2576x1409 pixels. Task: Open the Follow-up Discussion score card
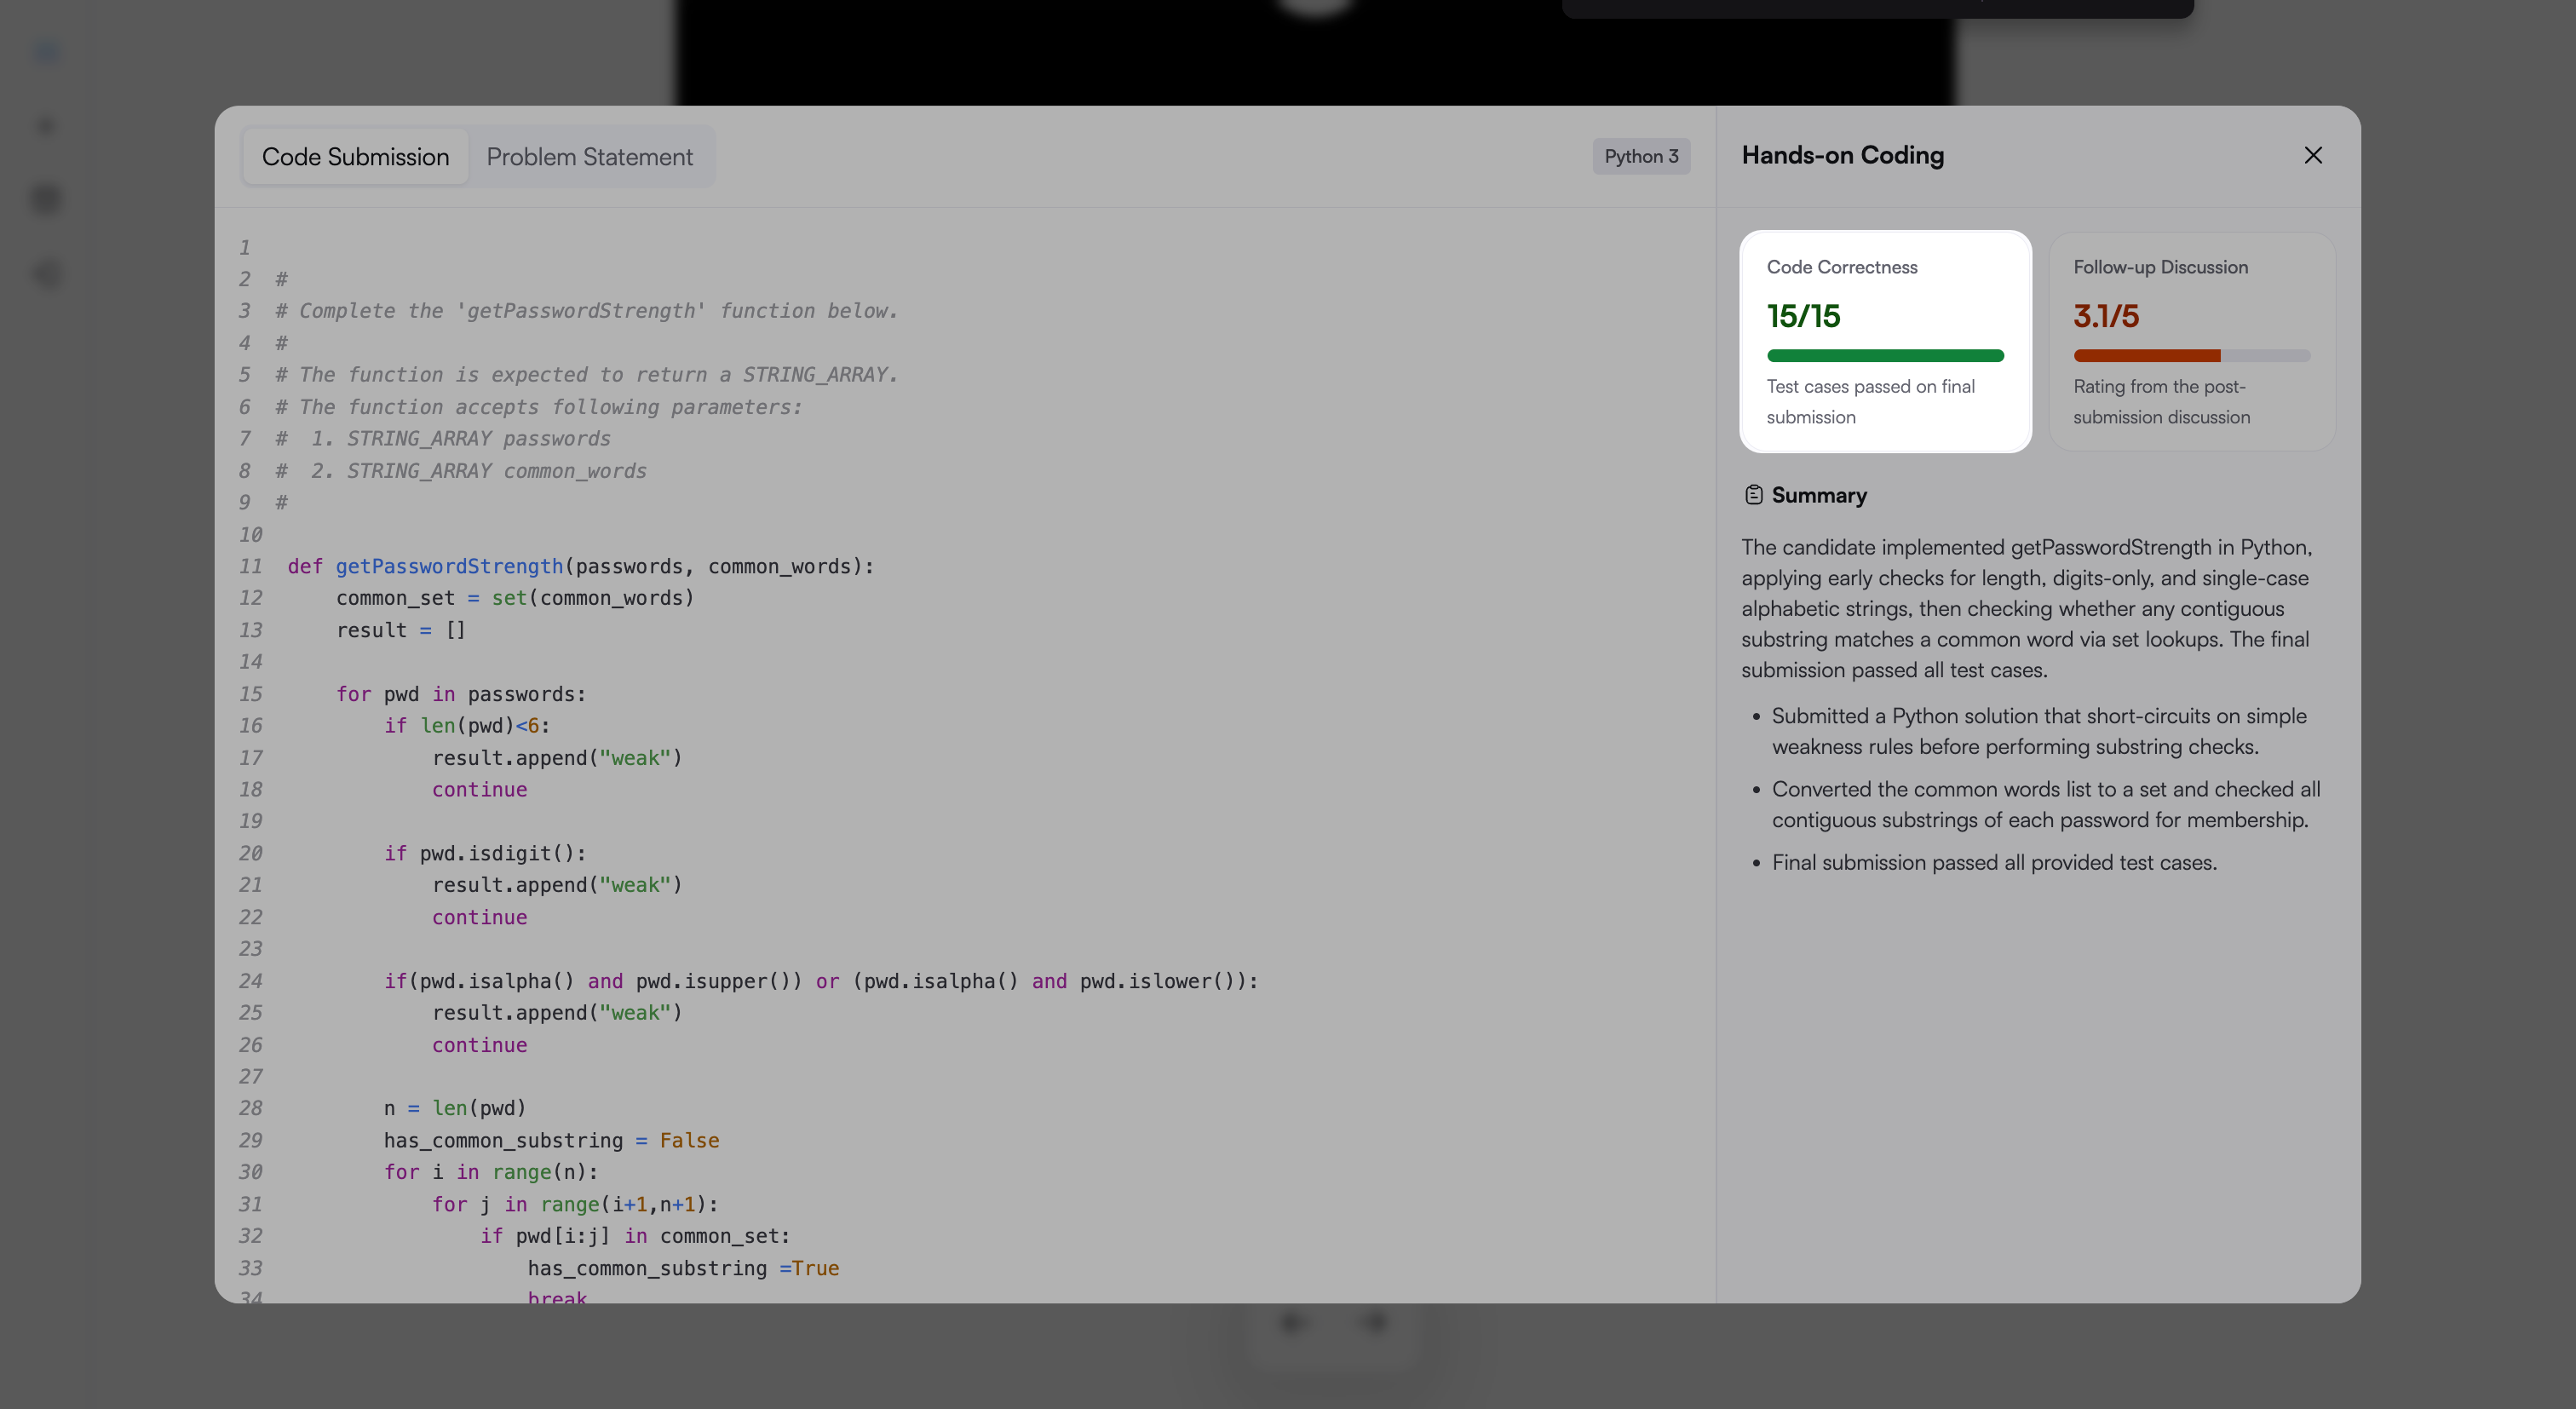click(2191, 341)
